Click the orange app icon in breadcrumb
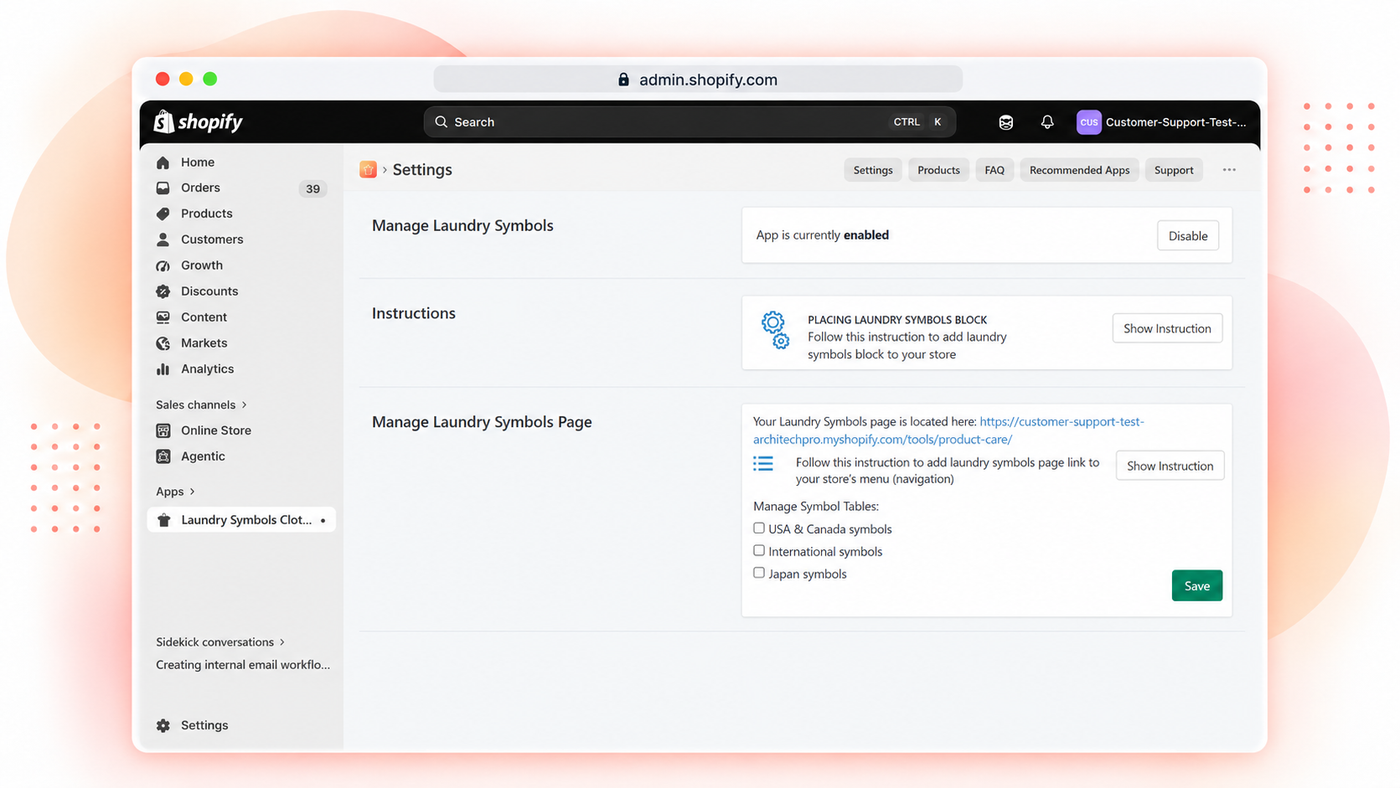1400x788 pixels. (x=368, y=170)
